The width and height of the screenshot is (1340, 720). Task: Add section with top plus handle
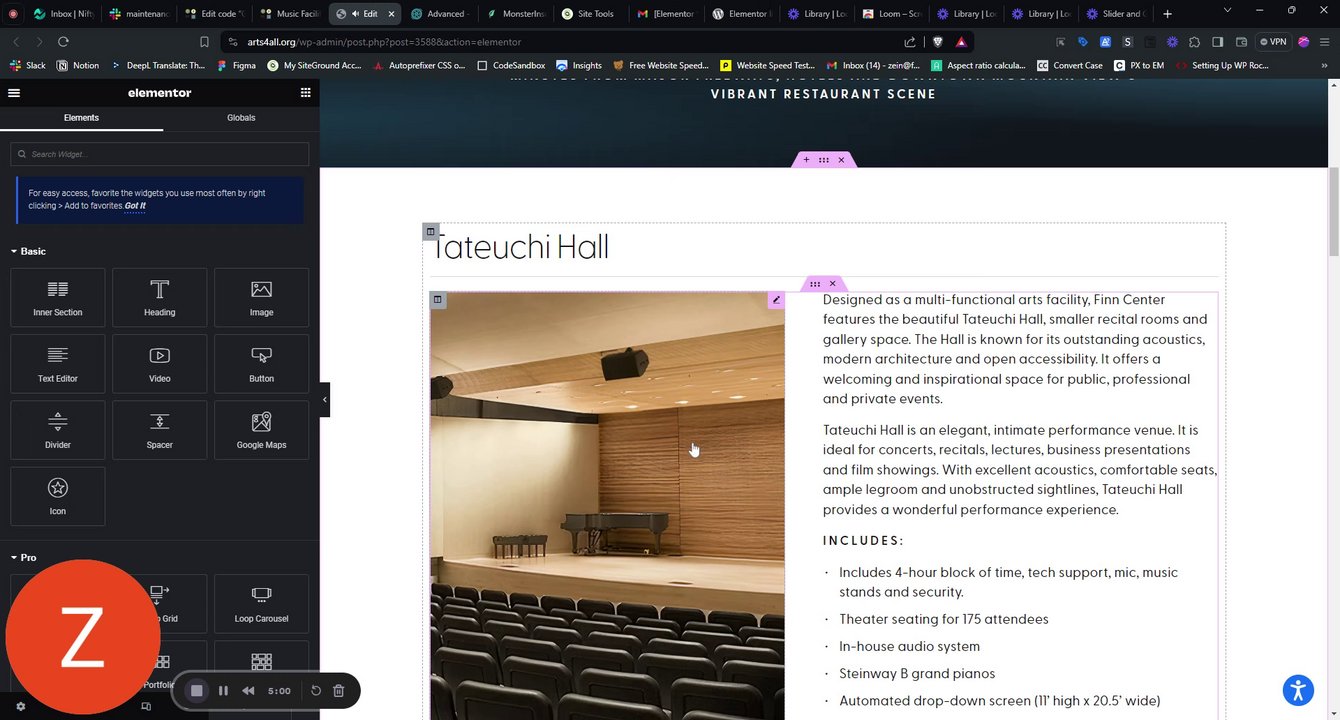point(806,160)
